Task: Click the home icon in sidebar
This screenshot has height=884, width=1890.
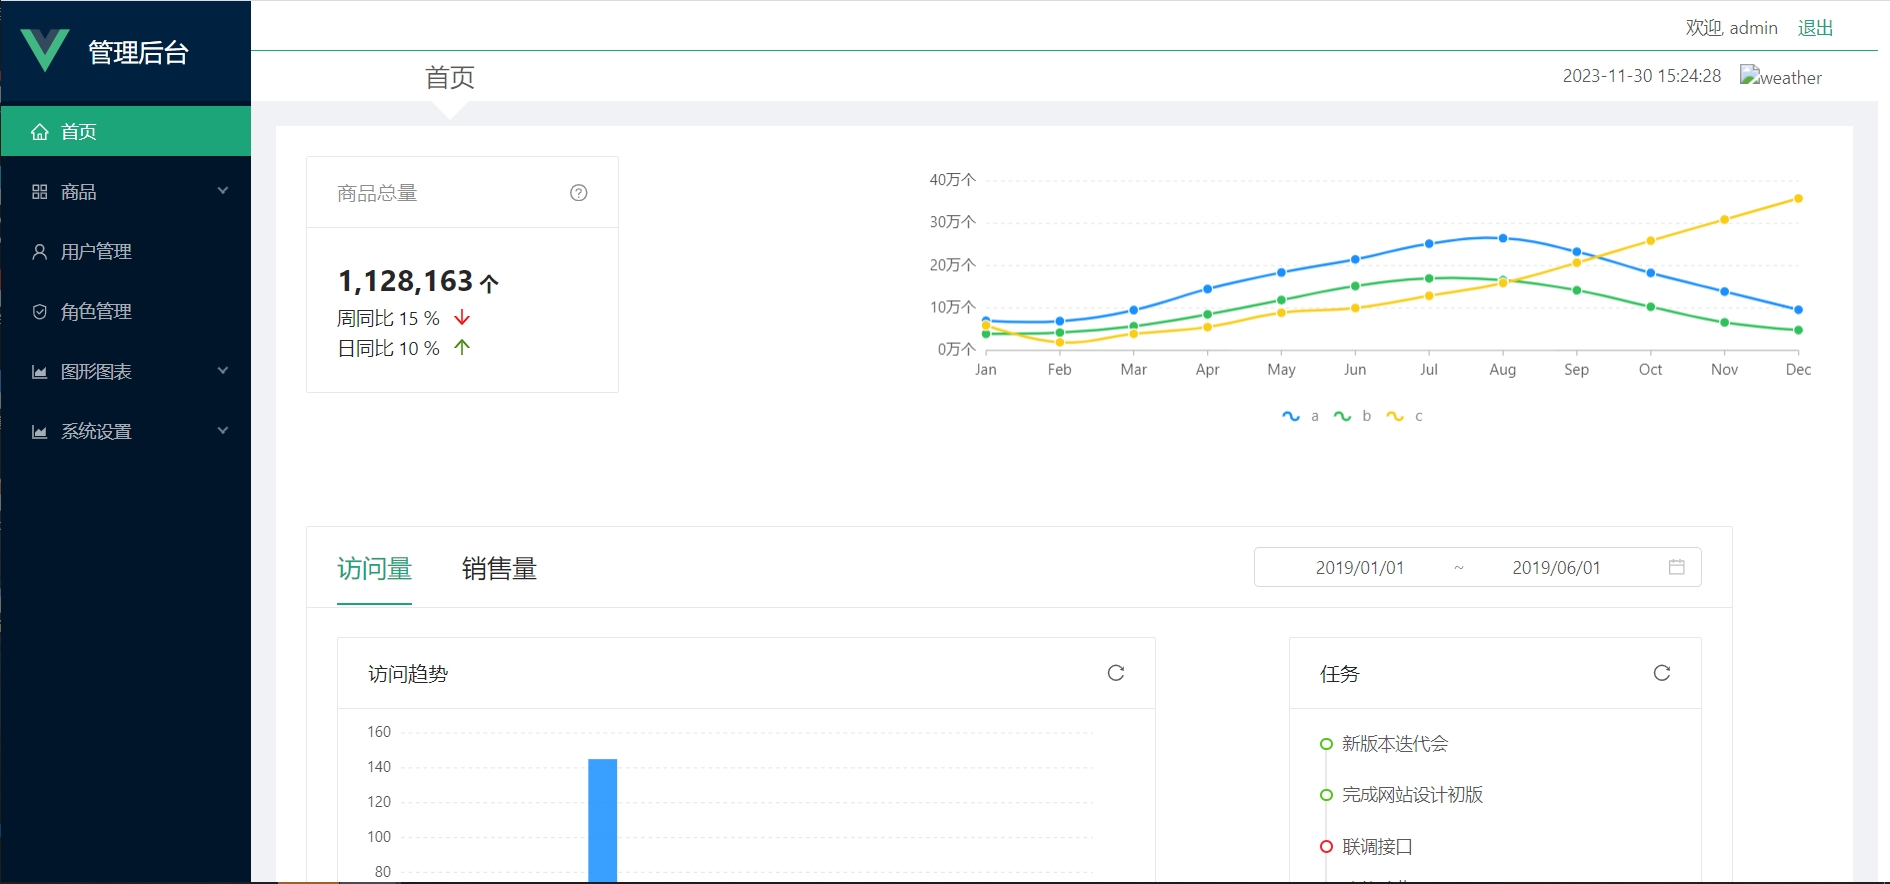Action: tap(40, 132)
